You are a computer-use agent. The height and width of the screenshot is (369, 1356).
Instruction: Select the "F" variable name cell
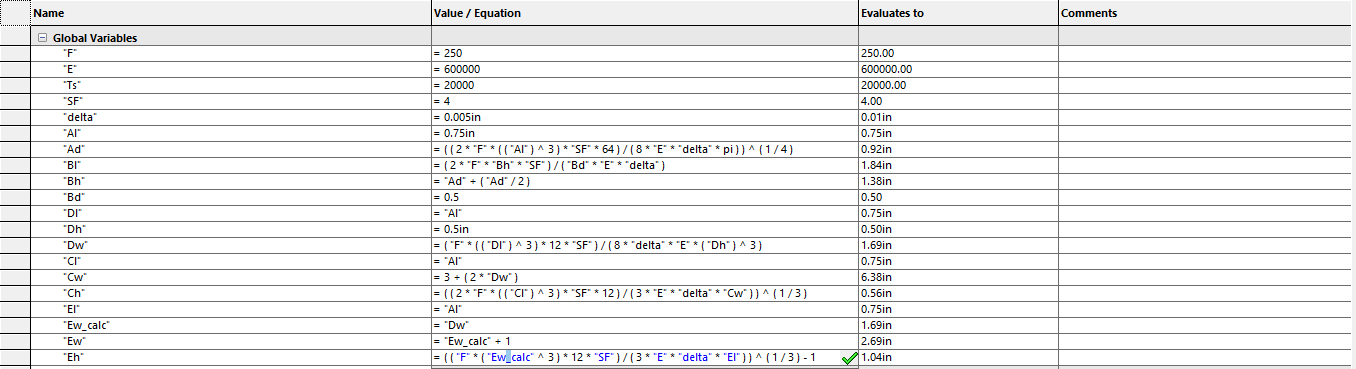[230, 53]
